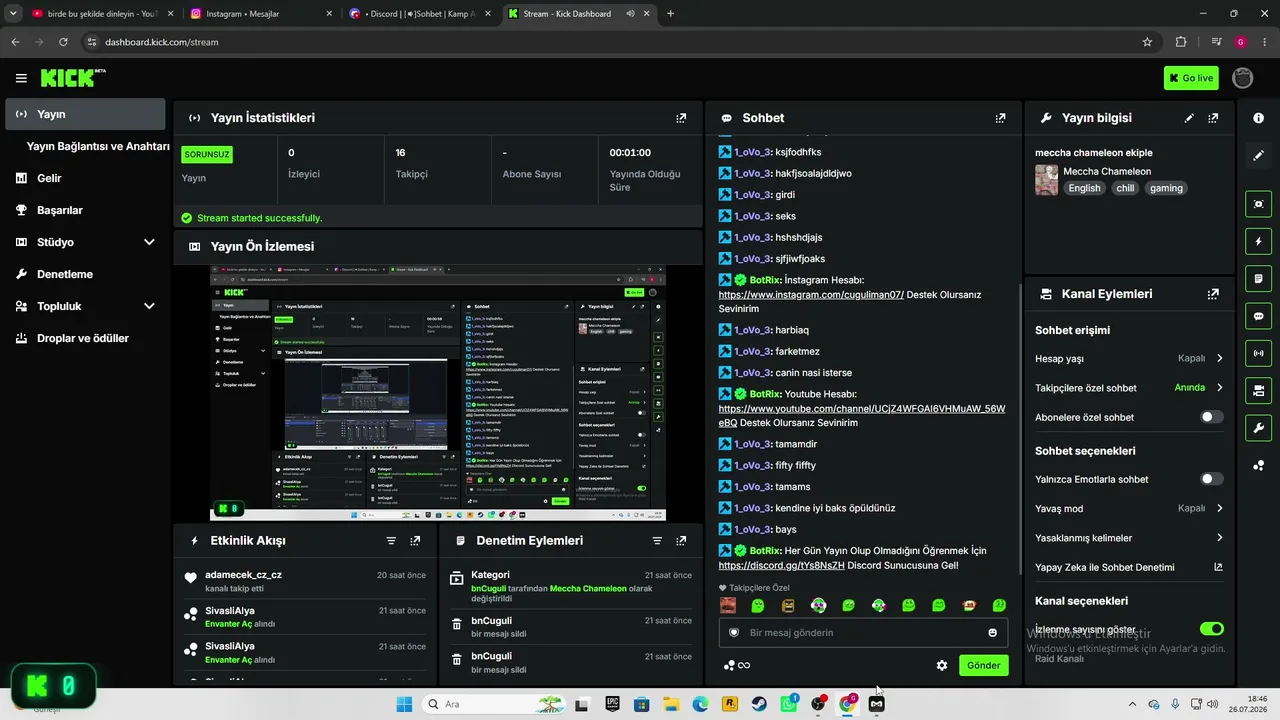The height and width of the screenshot is (720, 1280).
Task: Toggle the wrench icon in right rail
Action: (1258, 428)
